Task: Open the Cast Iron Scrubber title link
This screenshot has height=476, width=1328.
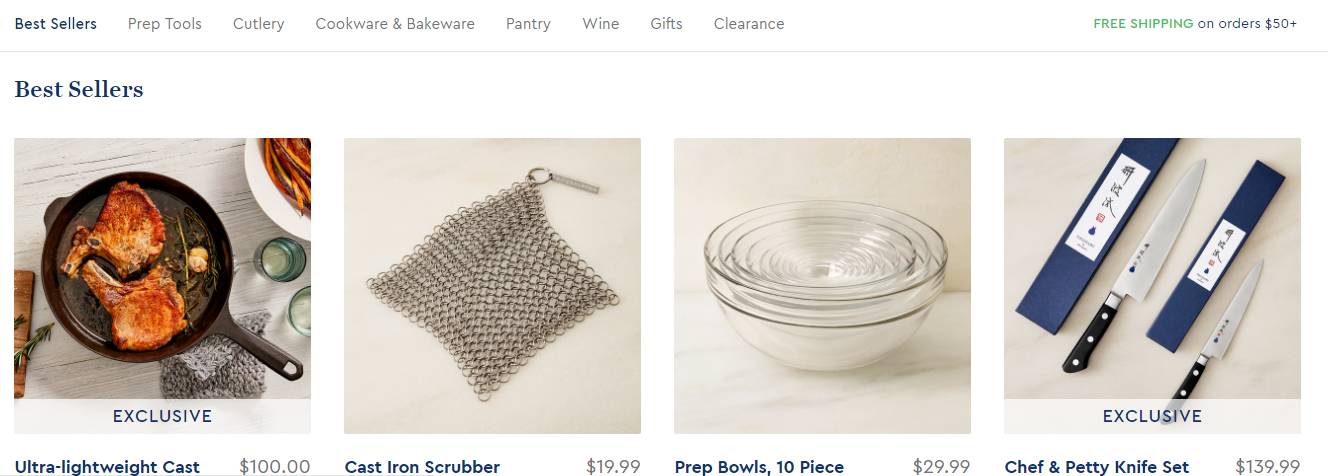Action: point(422,467)
